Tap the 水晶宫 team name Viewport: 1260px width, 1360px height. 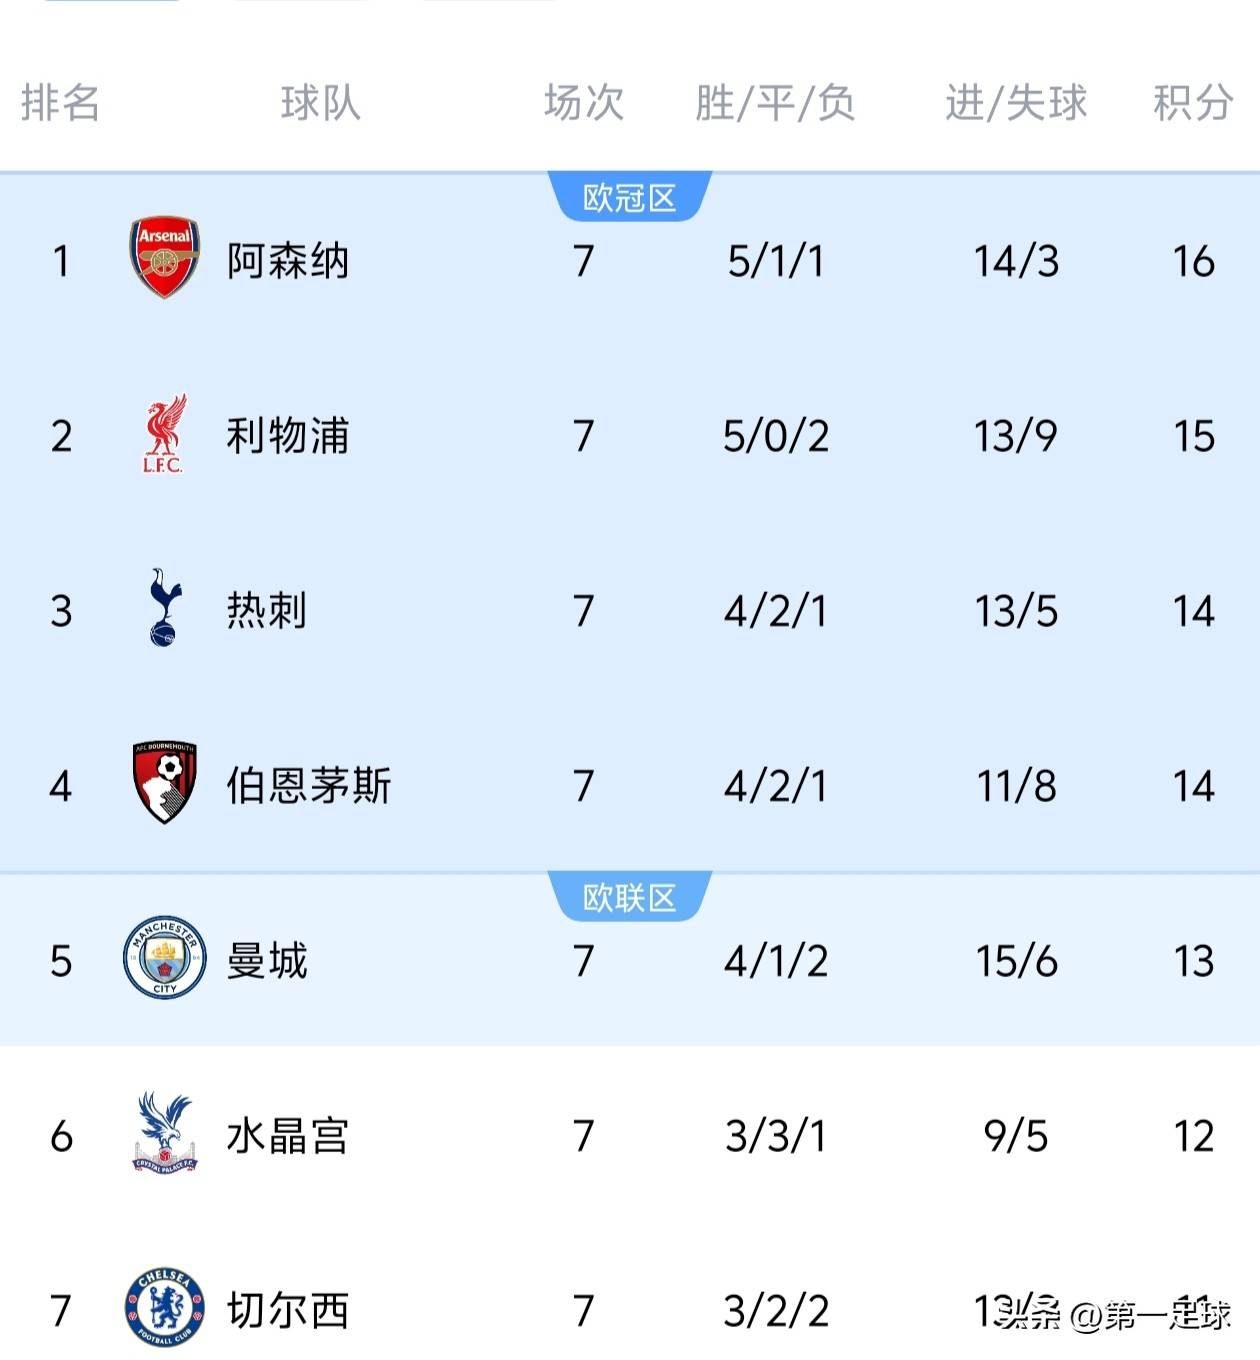click(288, 1136)
